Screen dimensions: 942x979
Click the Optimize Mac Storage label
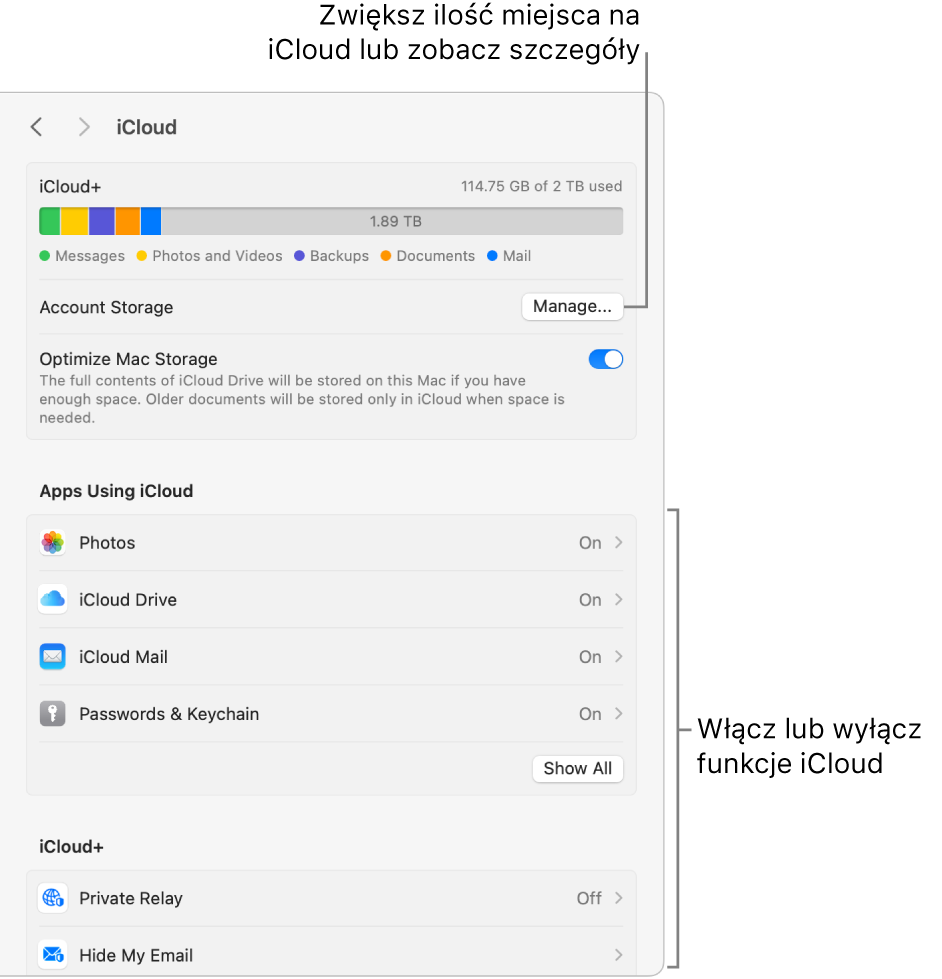point(129,359)
